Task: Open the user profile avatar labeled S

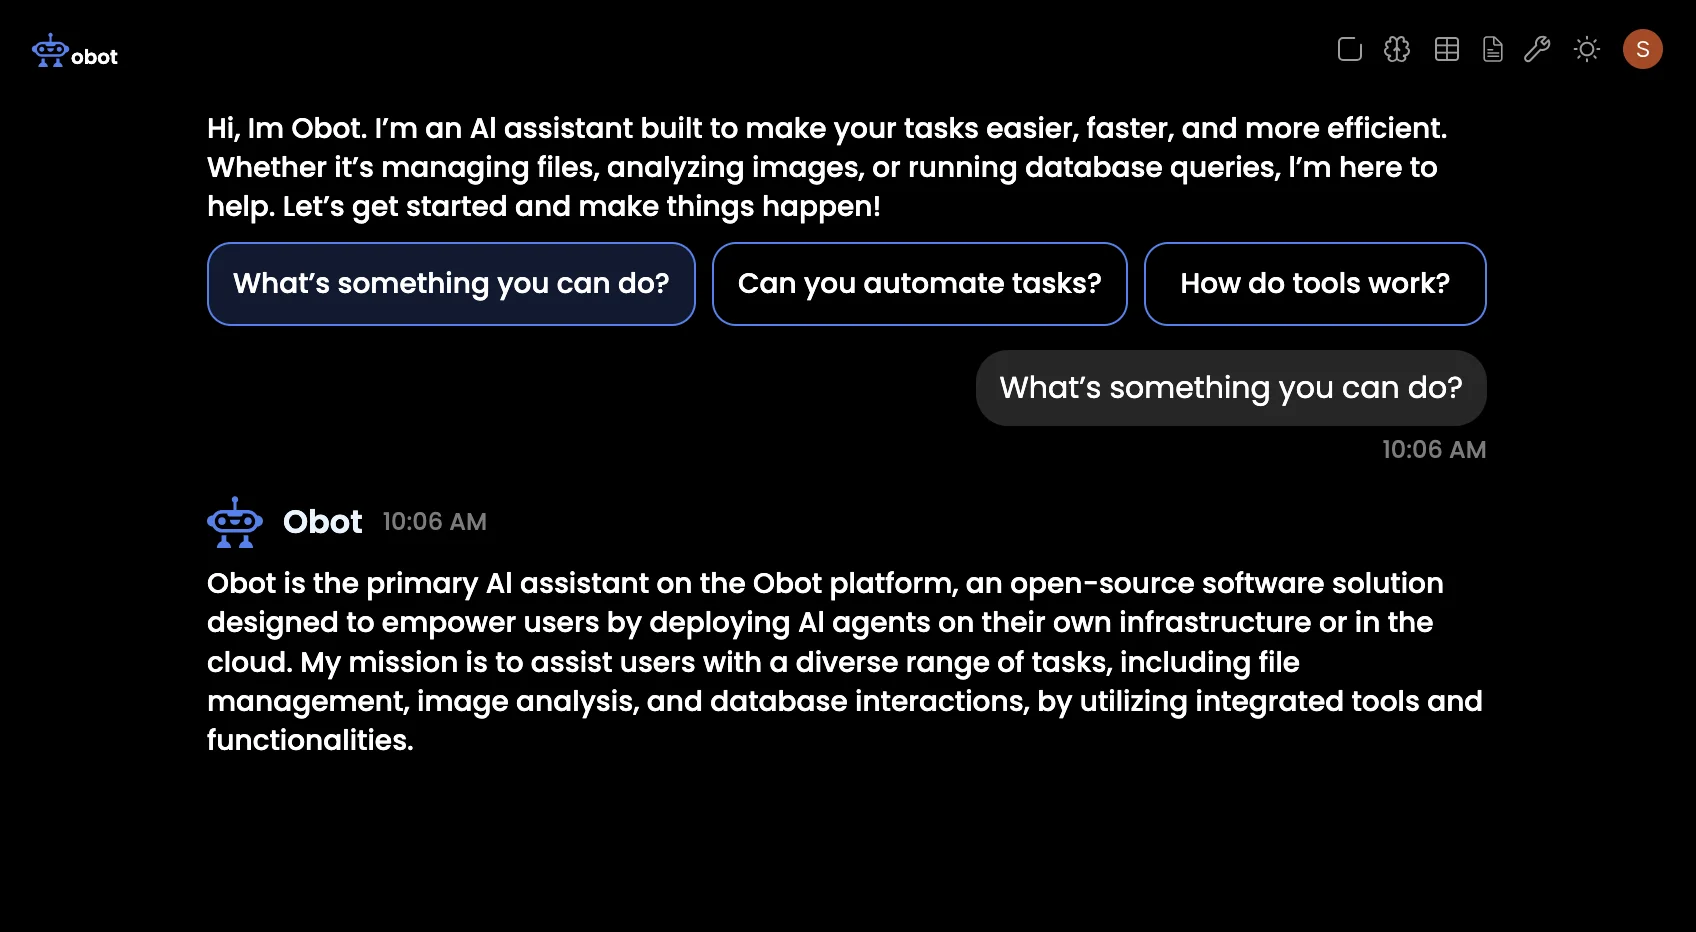Action: [x=1643, y=49]
